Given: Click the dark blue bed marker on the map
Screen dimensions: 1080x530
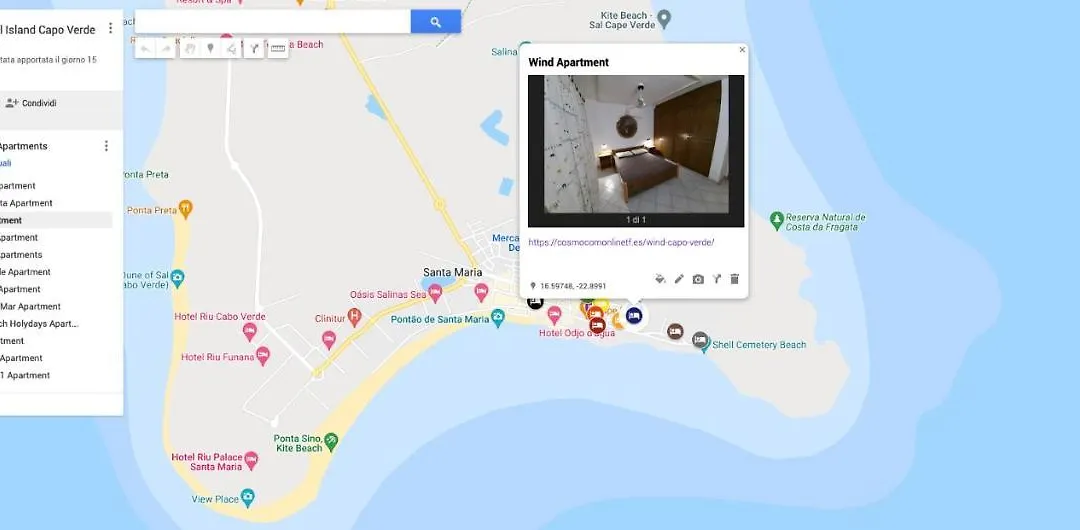Looking at the screenshot, I should 634,316.
